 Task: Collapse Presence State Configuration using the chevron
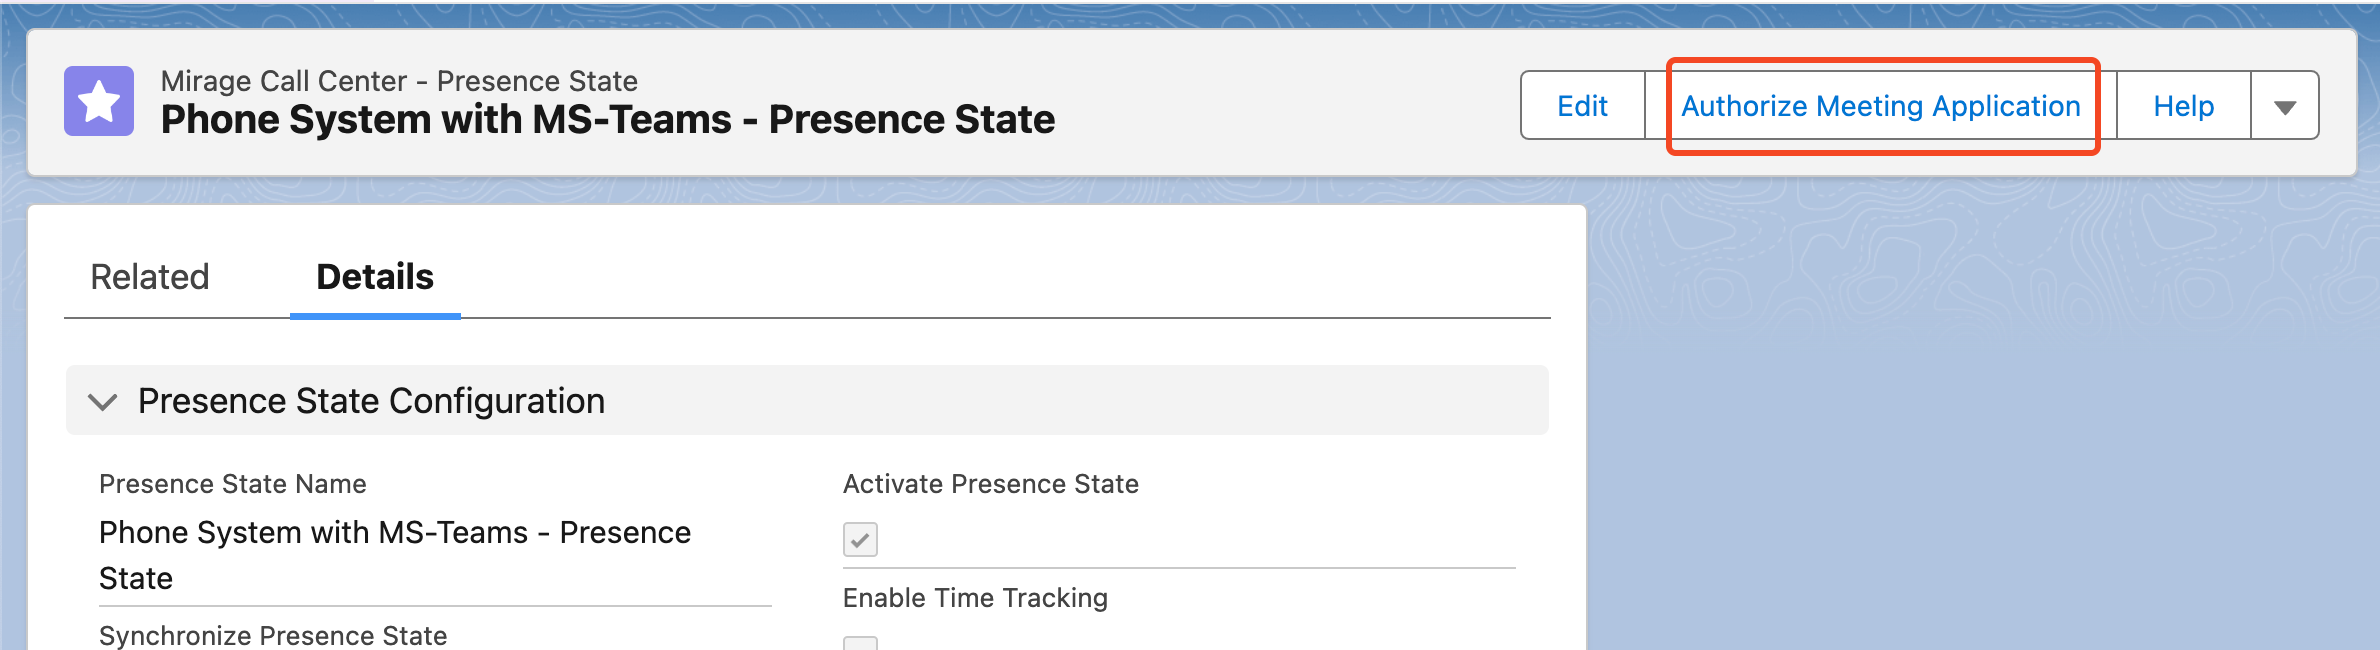(102, 402)
